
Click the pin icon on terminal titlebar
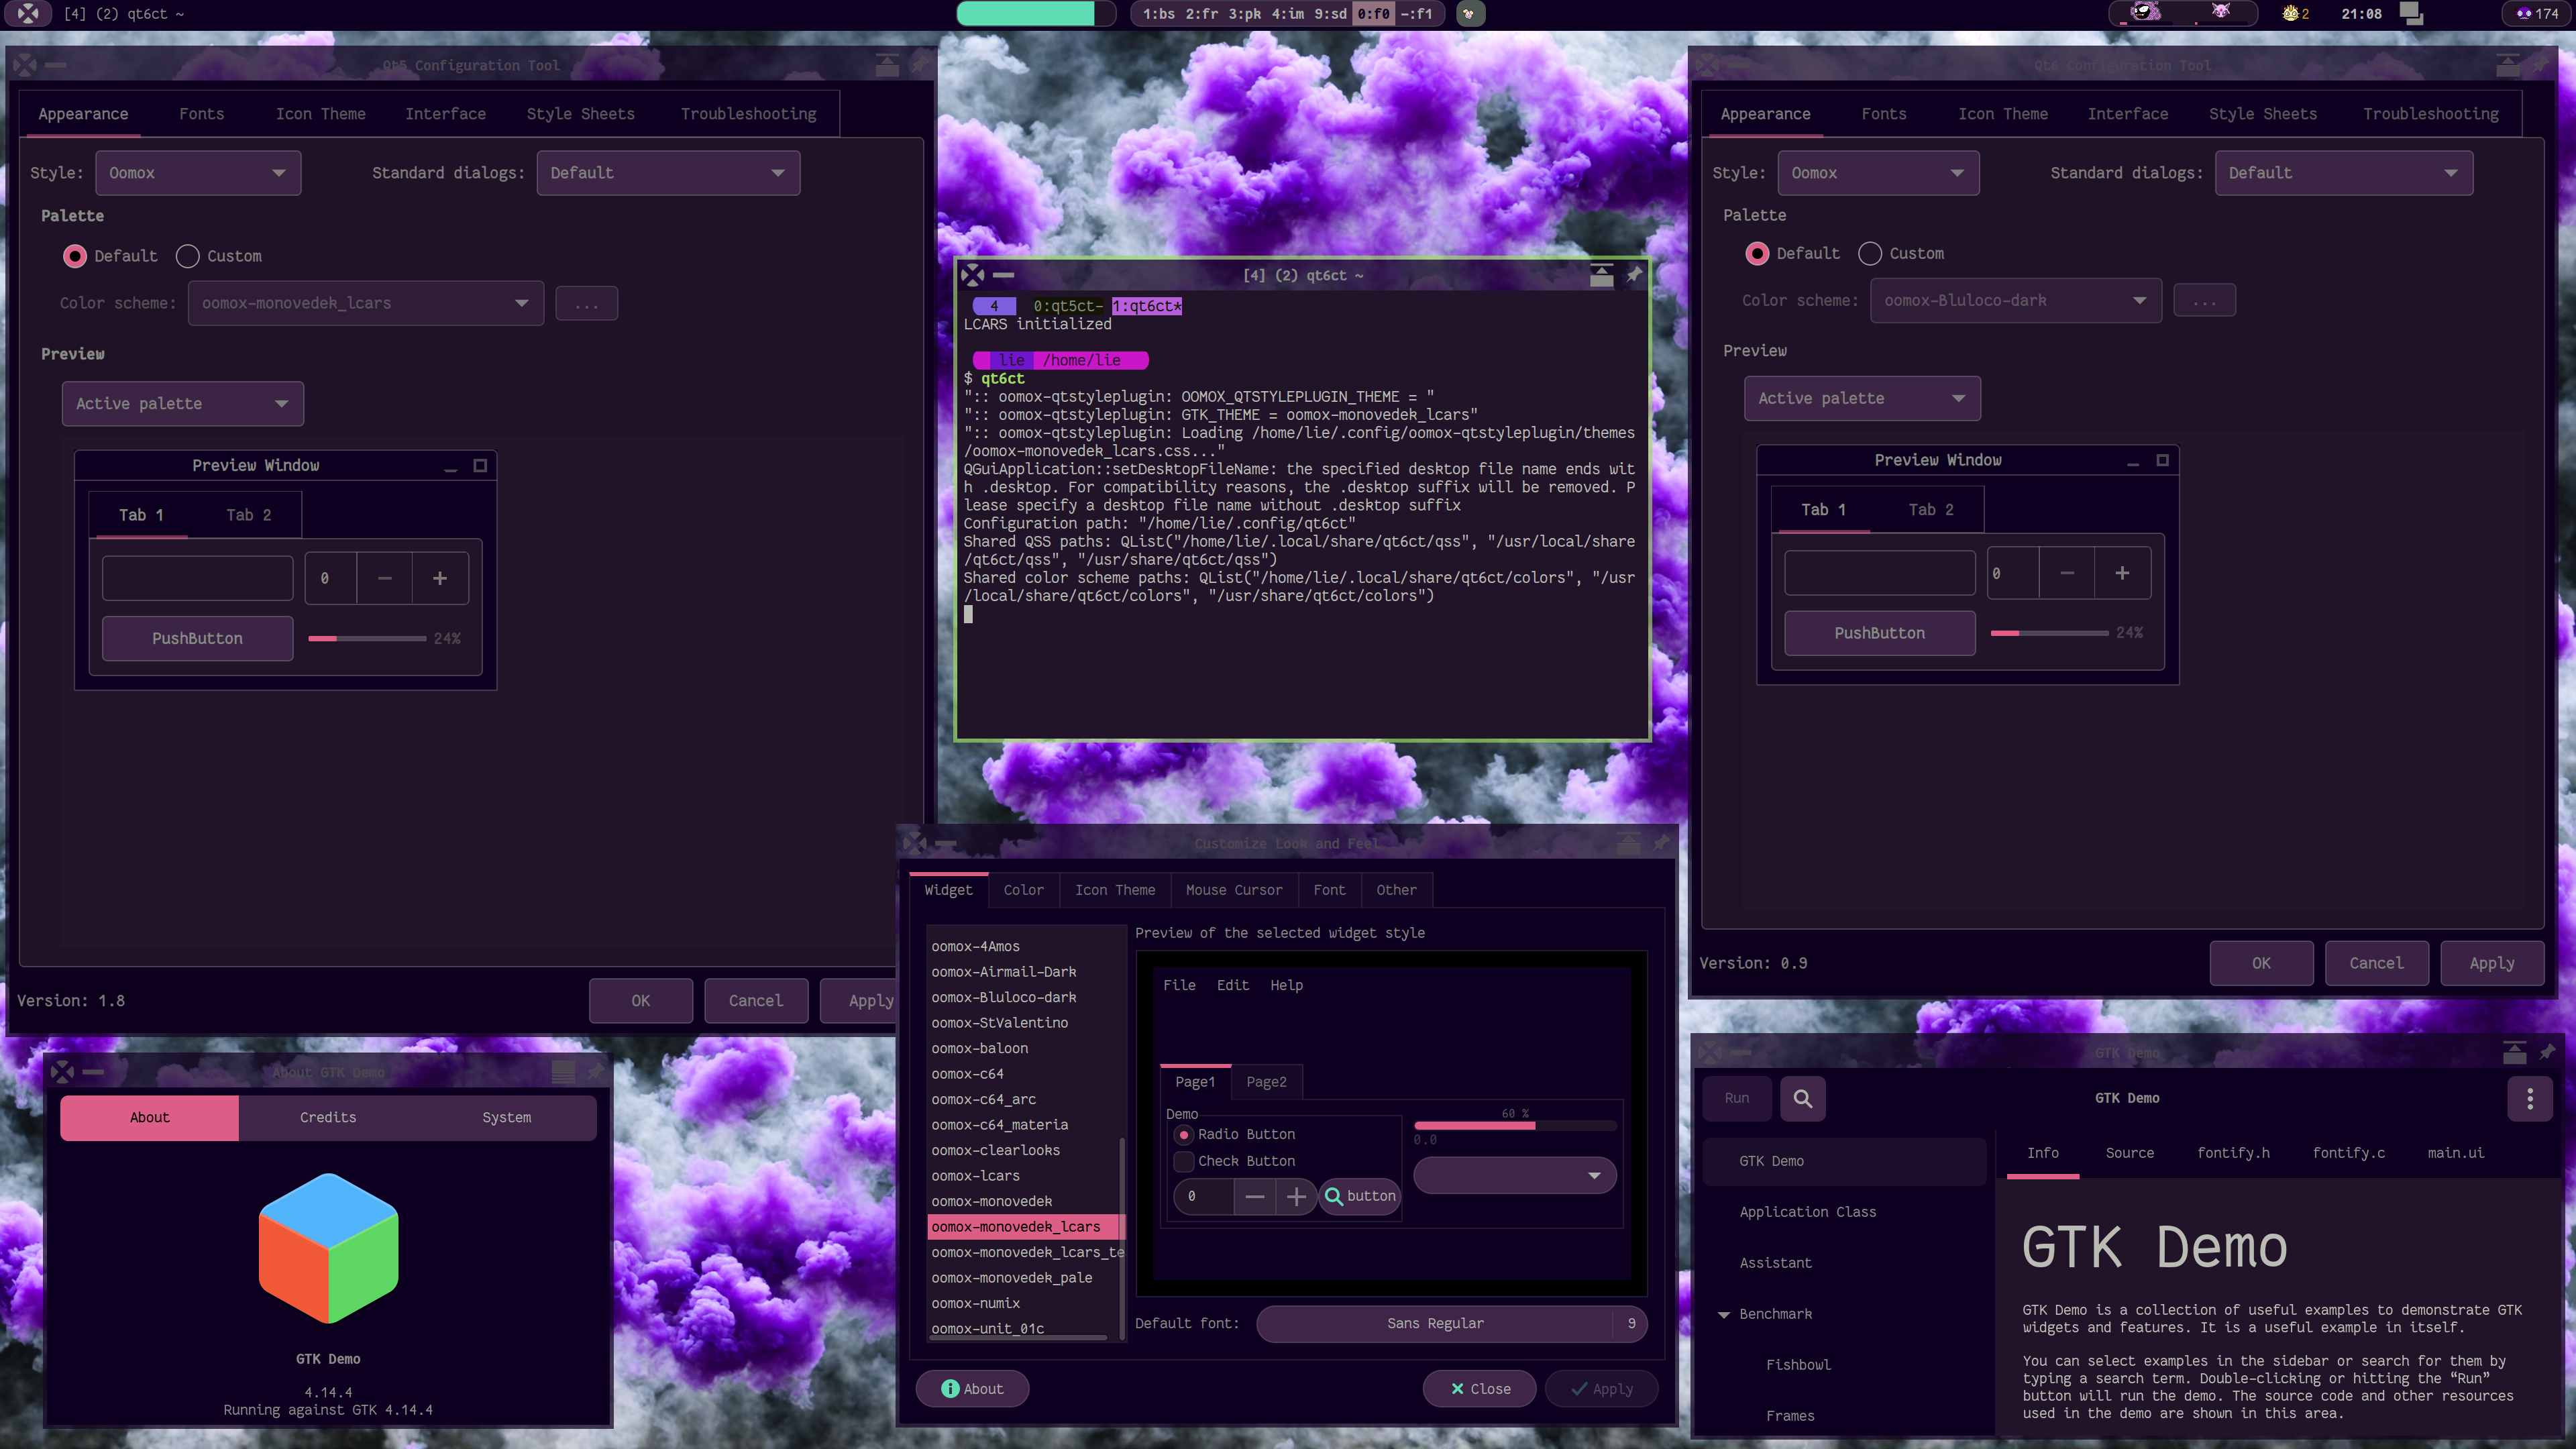(1634, 274)
